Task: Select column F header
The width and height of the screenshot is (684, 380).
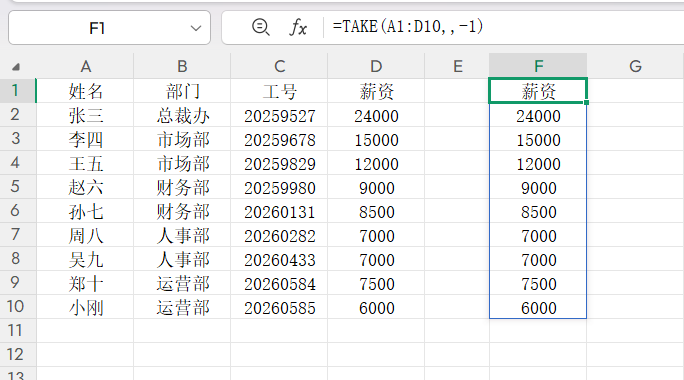Action: (x=538, y=66)
